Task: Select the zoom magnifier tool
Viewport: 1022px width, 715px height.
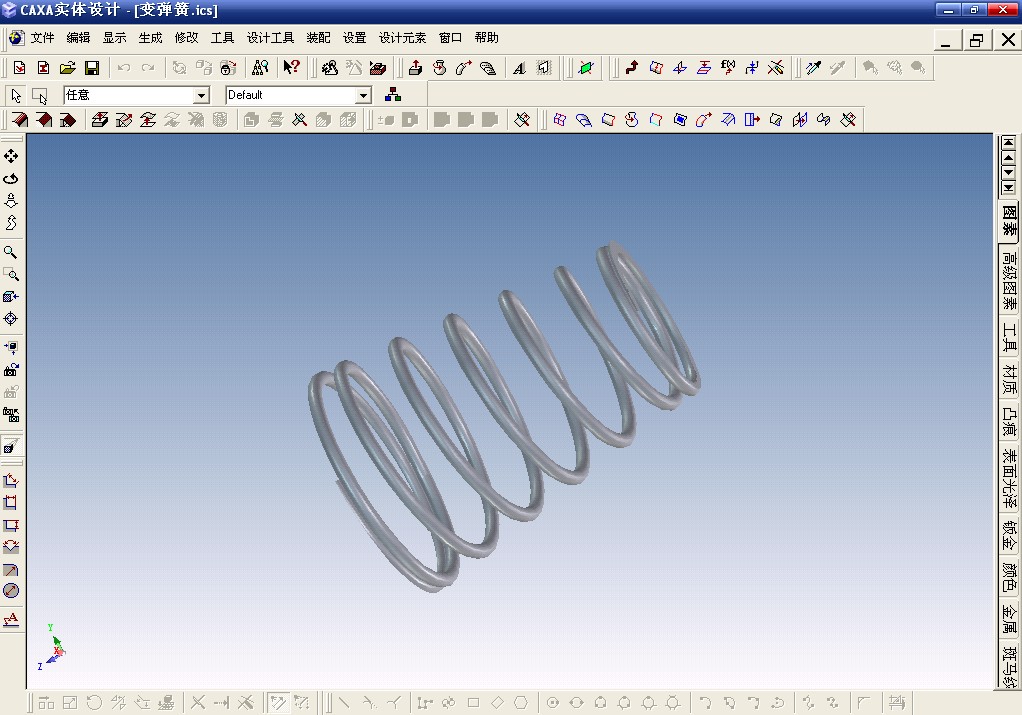Action: pos(11,252)
